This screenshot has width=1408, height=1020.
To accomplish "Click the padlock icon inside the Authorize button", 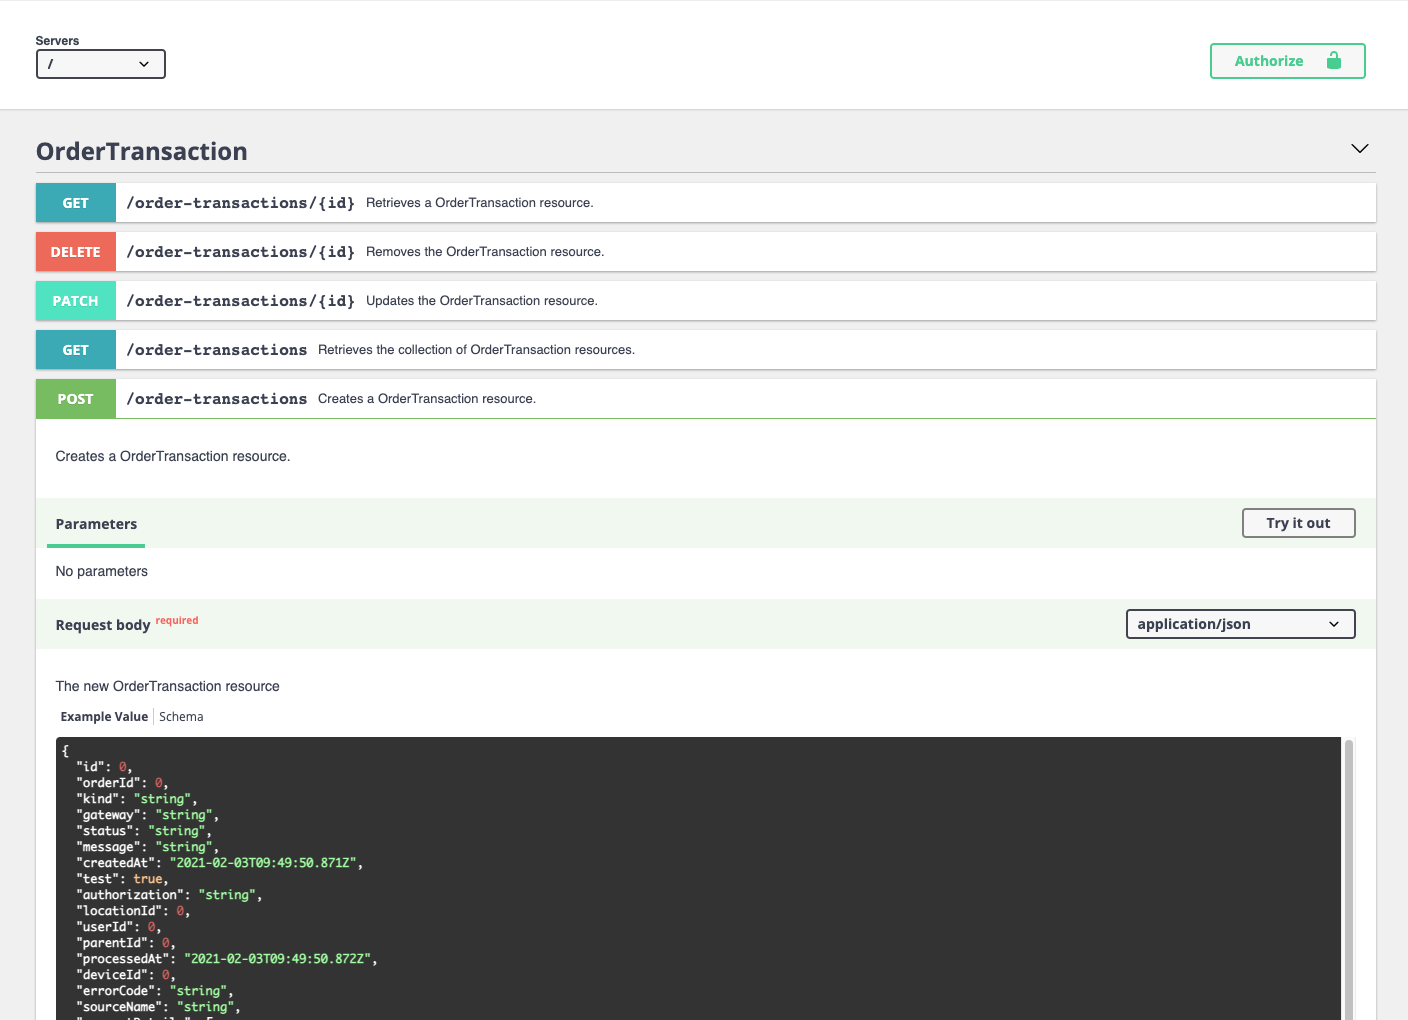I will click(x=1334, y=60).
